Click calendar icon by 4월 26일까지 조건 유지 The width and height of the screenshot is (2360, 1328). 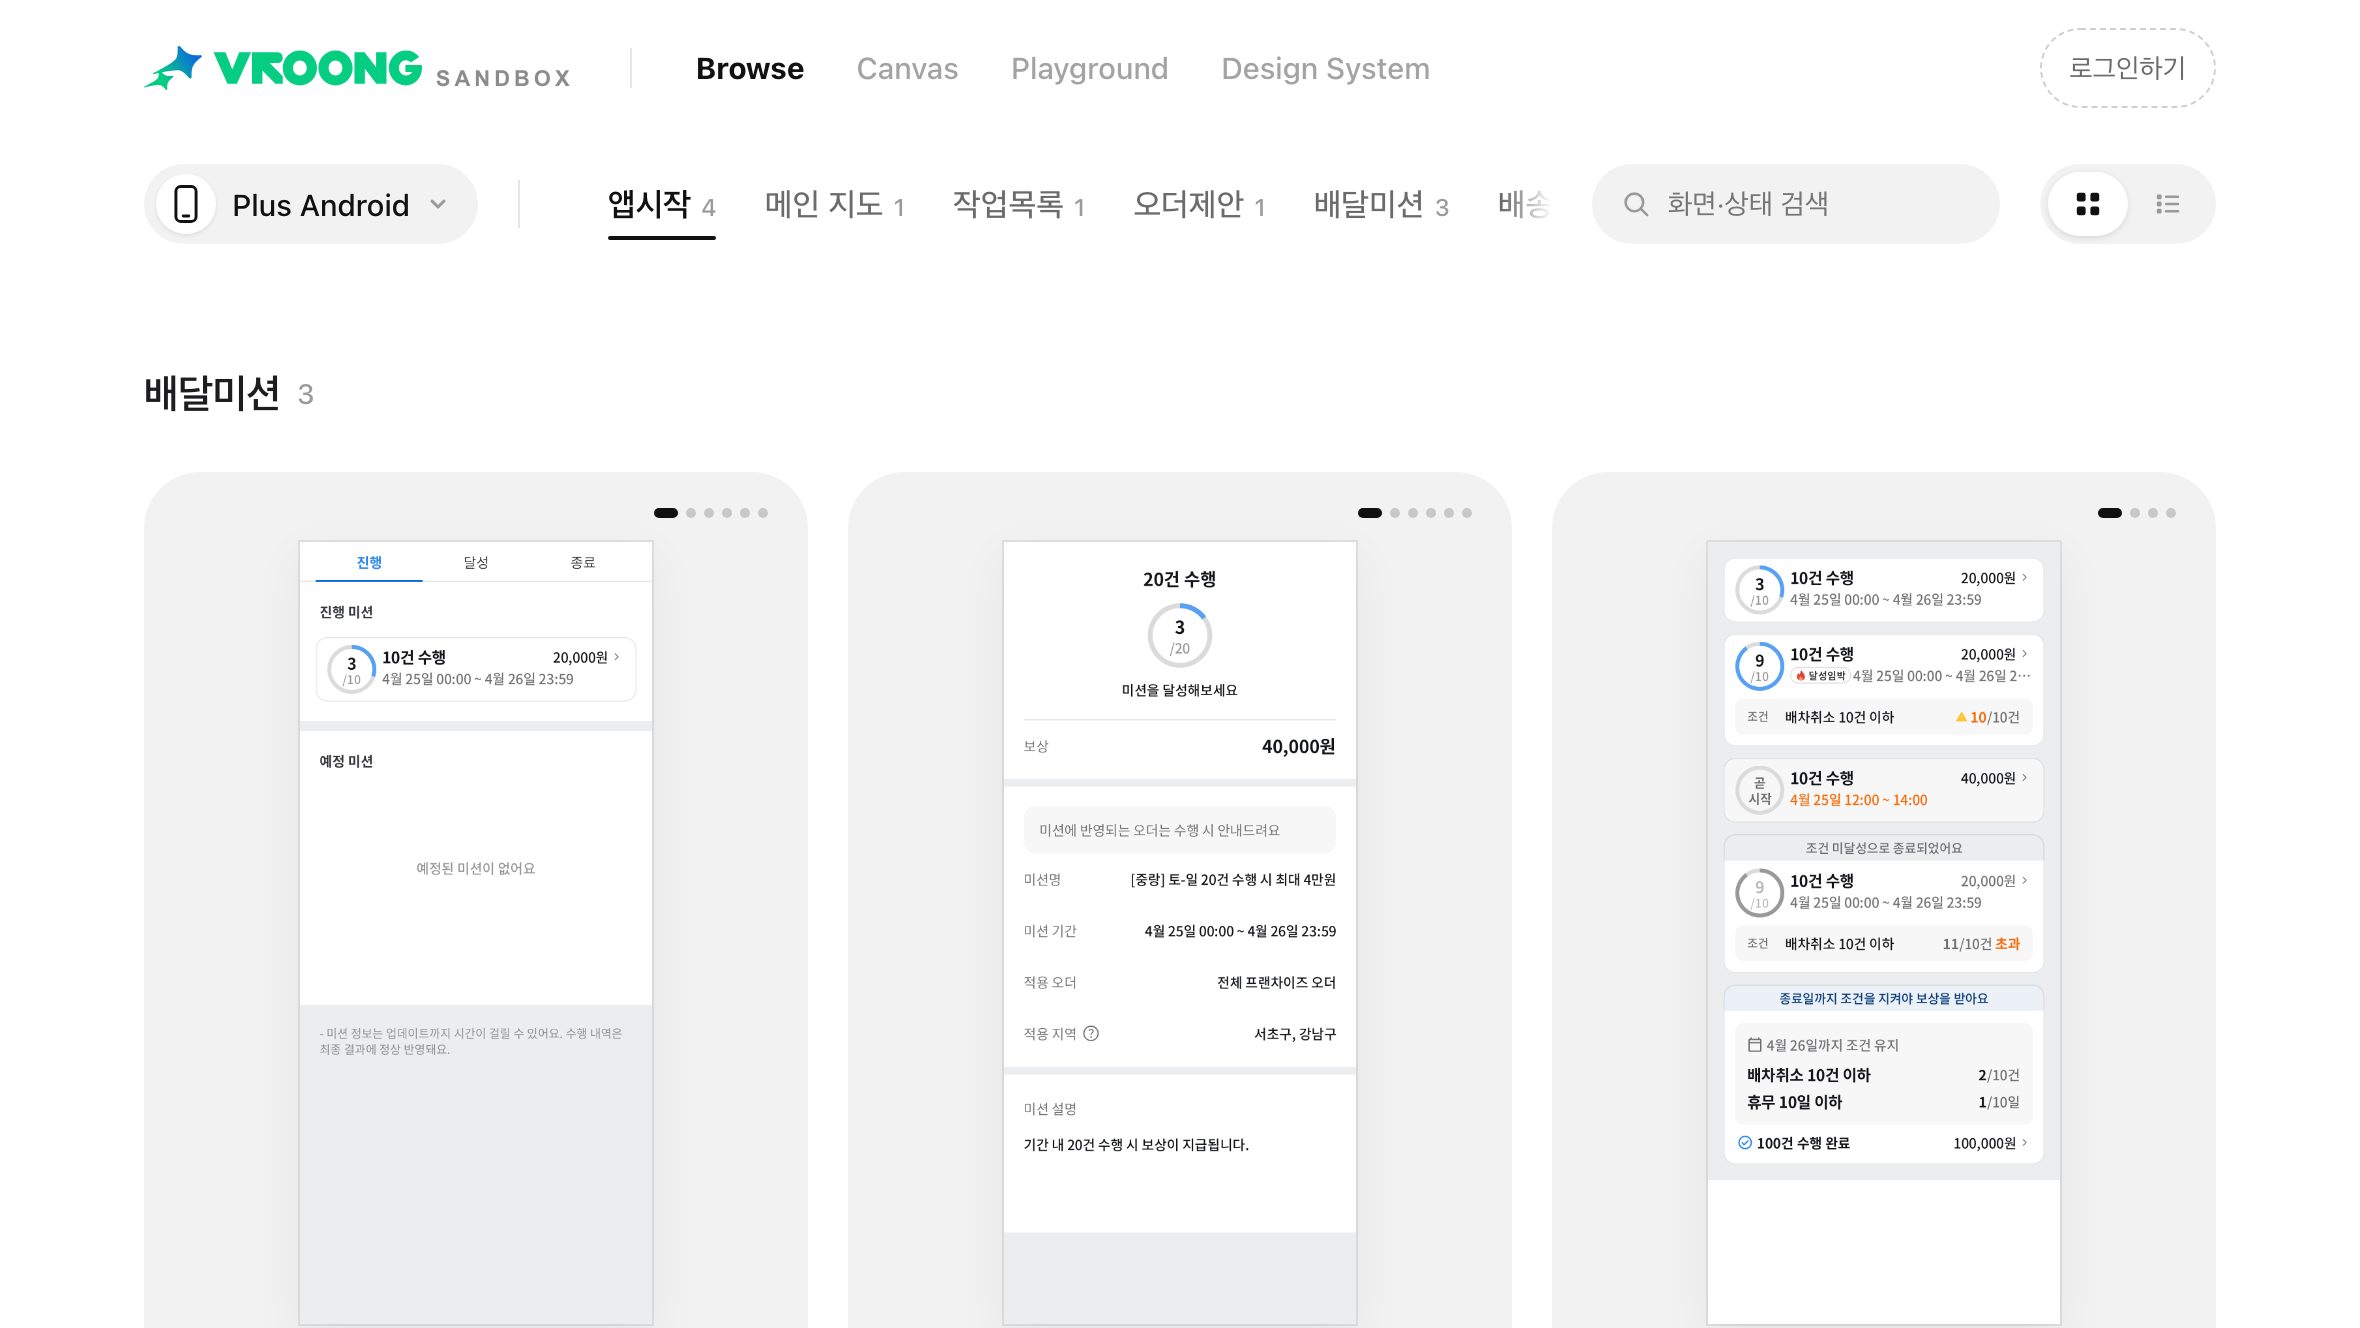(x=1754, y=1045)
